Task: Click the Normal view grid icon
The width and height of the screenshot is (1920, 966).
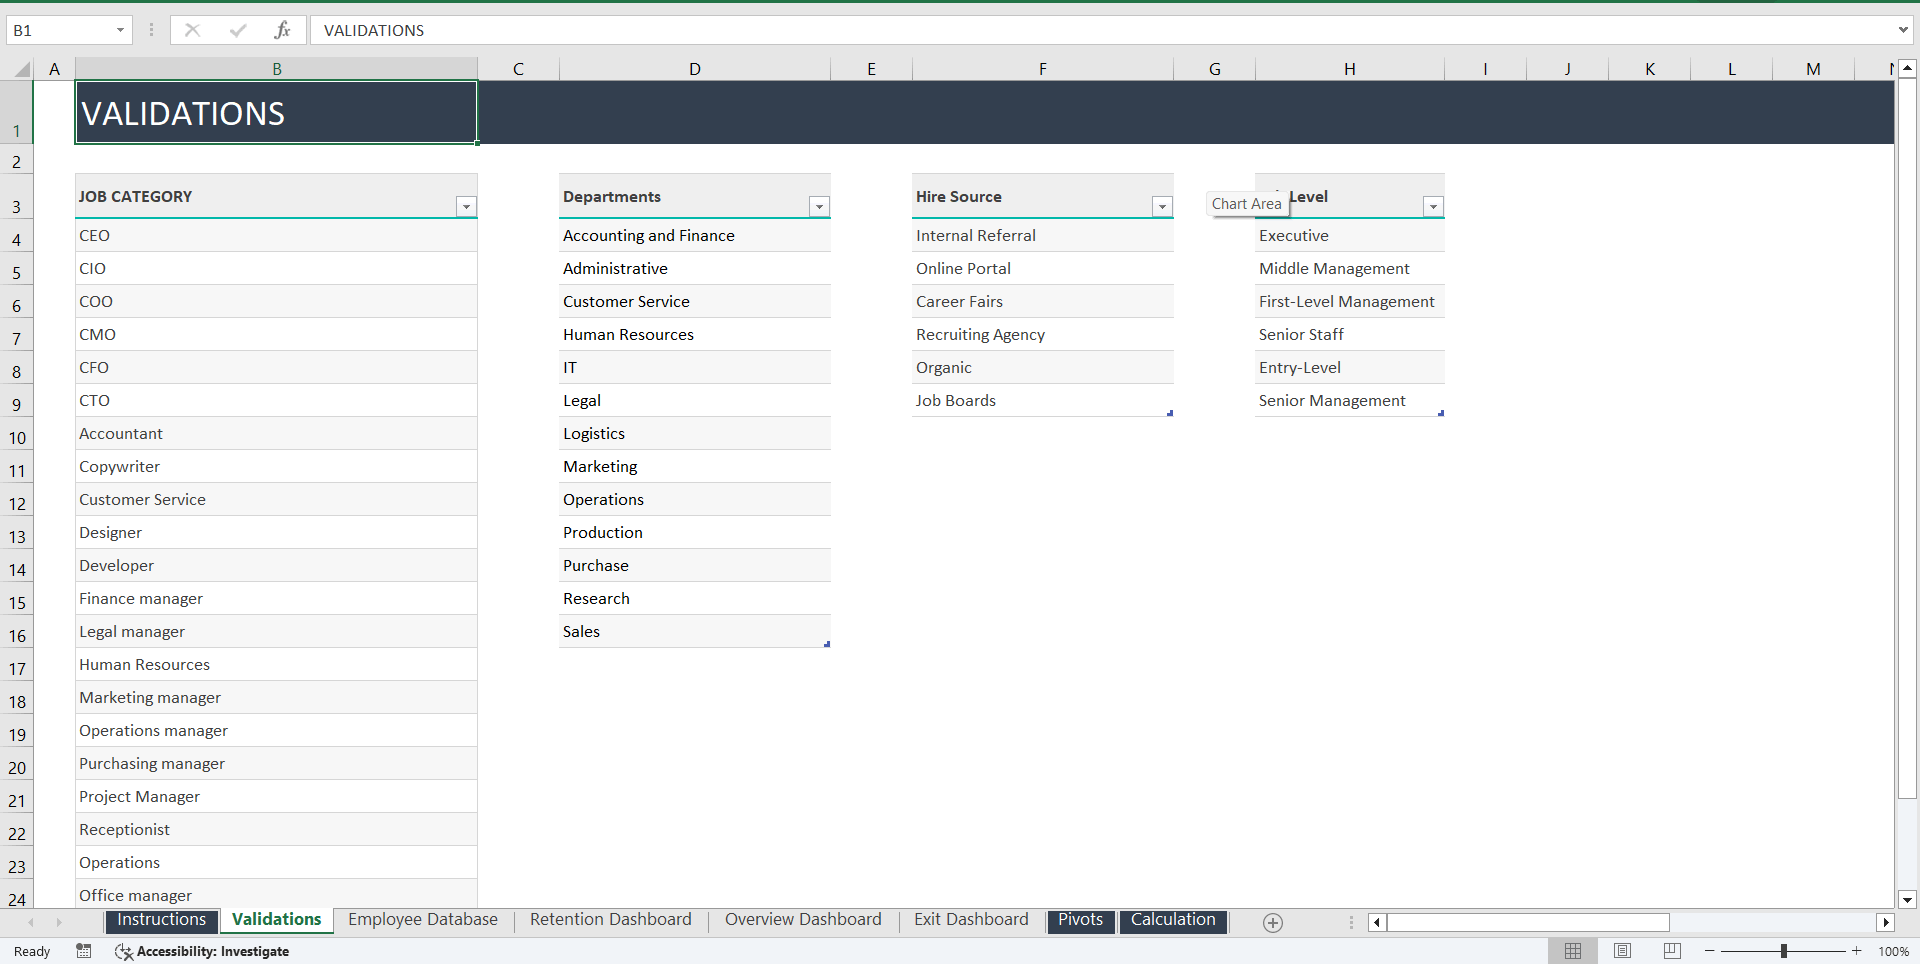Action: pyautogui.click(x=1573, y=951)
